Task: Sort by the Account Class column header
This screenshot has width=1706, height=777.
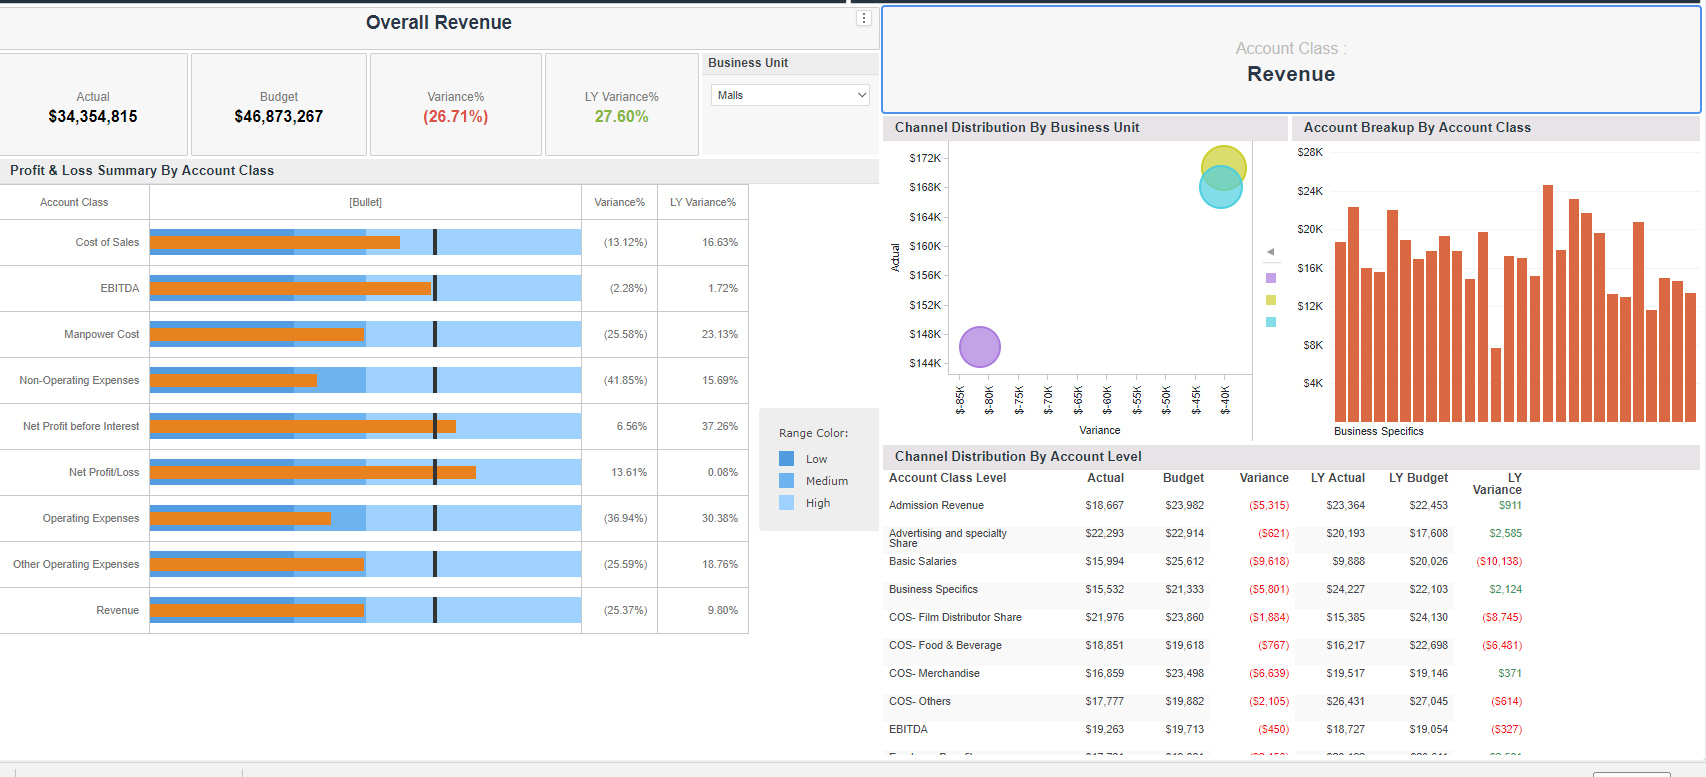Action: coord(74,202)
